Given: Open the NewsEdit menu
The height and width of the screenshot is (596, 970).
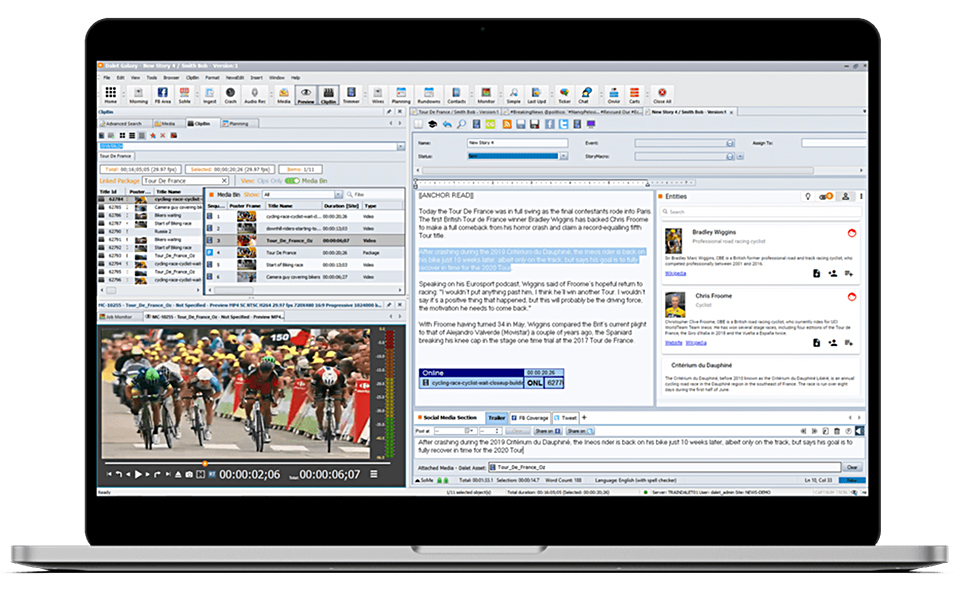Looking at the screenshot, I should pyautogui.click(x=234, y=77).
